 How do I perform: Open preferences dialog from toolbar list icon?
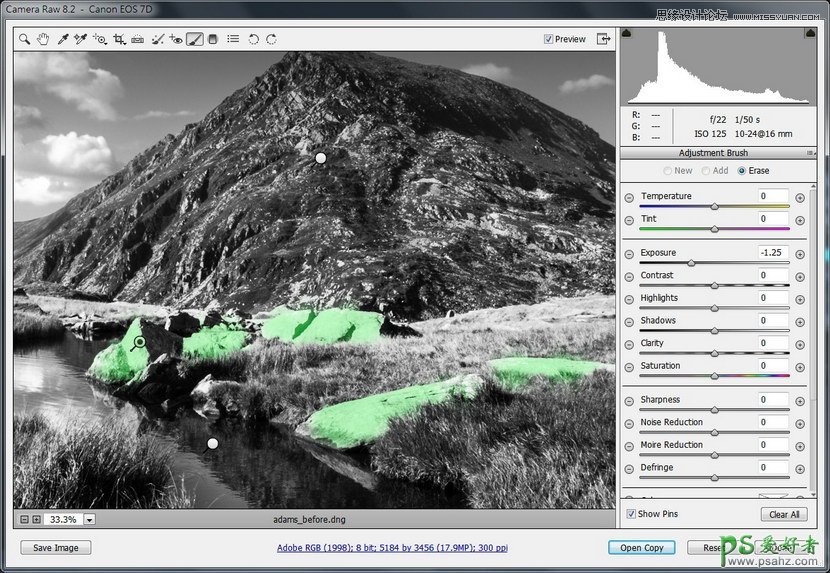coord(233,40)
